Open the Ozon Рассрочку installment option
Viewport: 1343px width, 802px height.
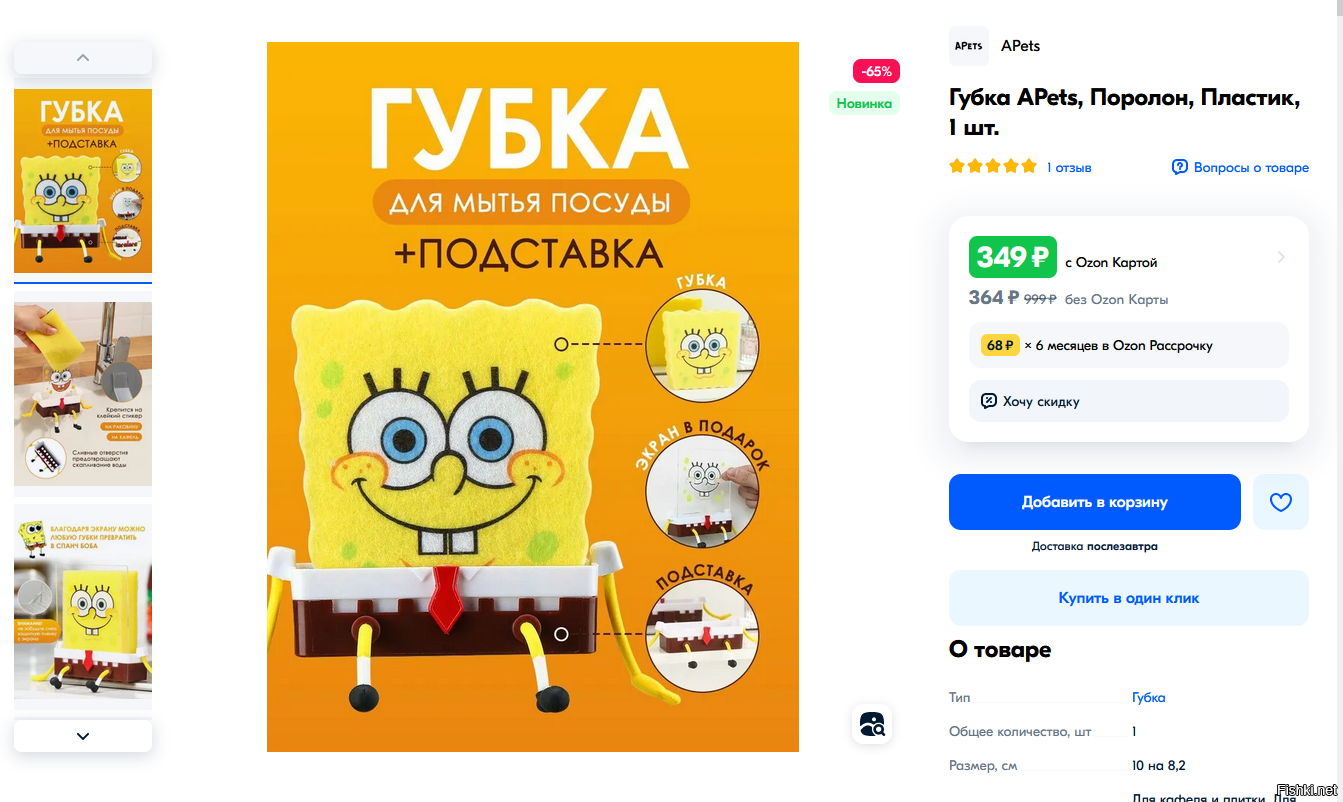[1128, 345]
